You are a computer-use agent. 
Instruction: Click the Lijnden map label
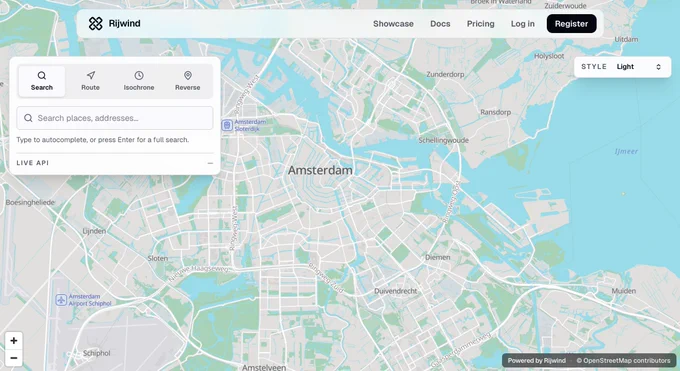point(94,231)
